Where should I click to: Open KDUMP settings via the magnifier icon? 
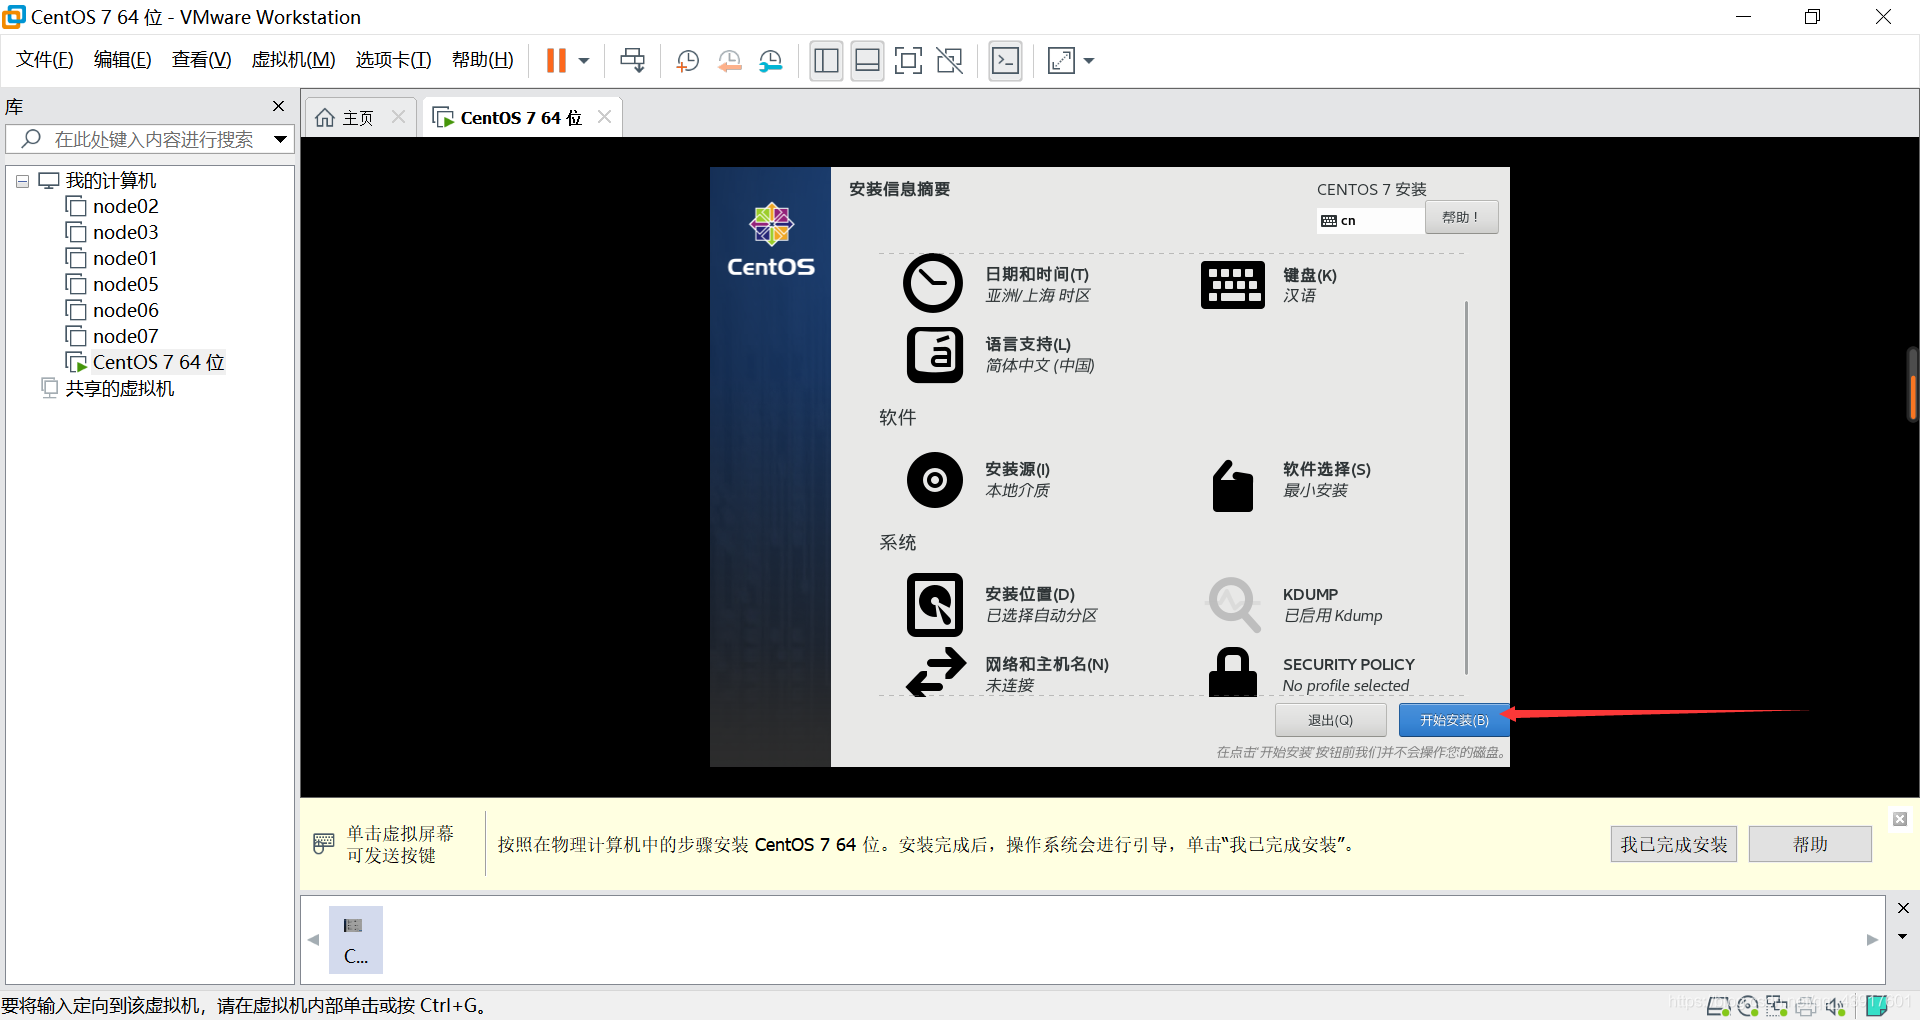pos(1234,604)
